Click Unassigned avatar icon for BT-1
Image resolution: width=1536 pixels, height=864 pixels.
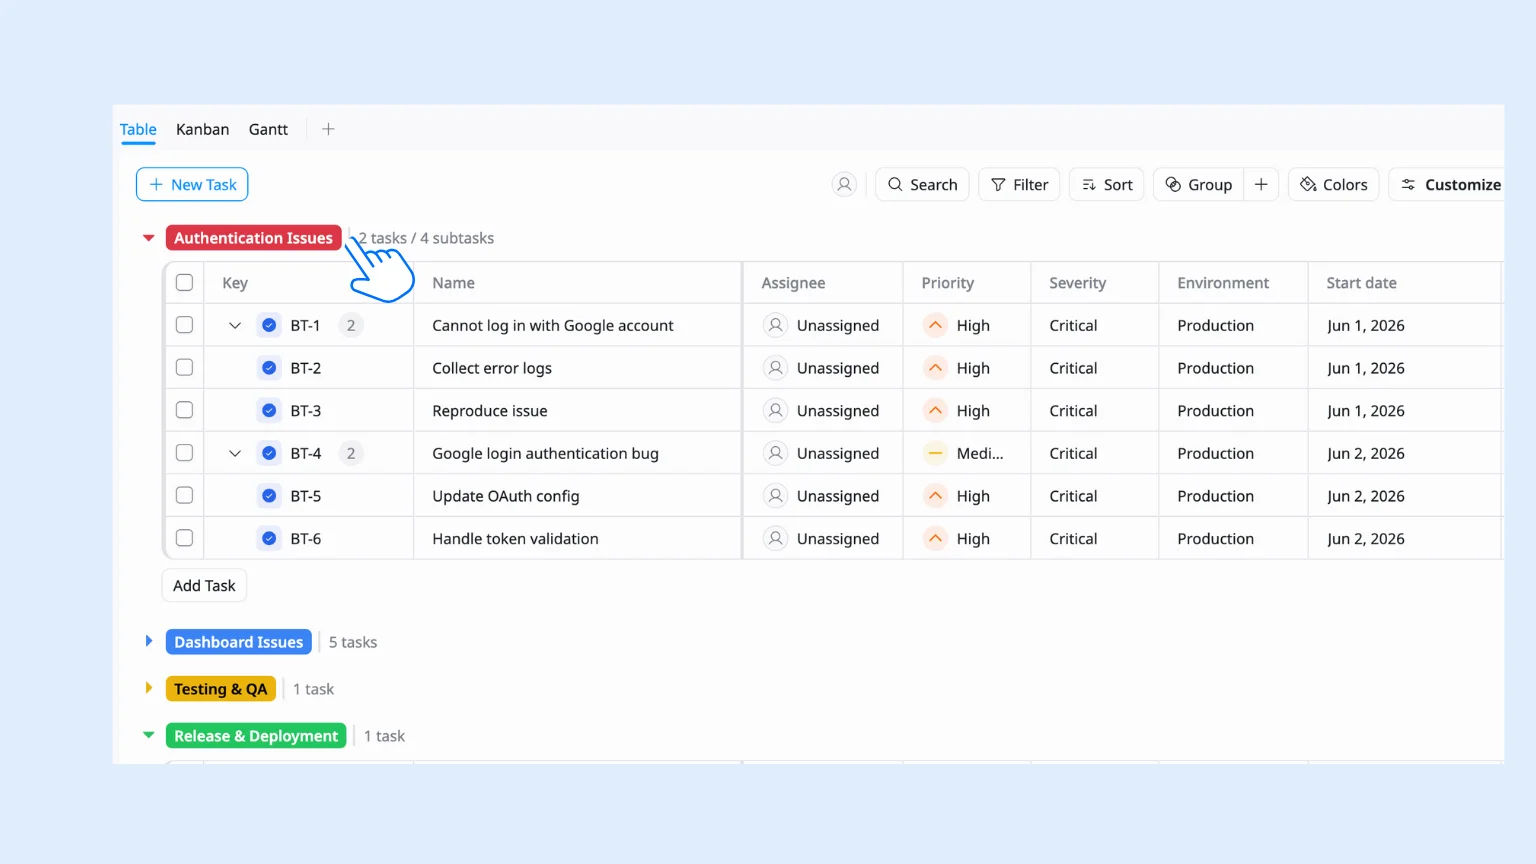coord(775,325)
